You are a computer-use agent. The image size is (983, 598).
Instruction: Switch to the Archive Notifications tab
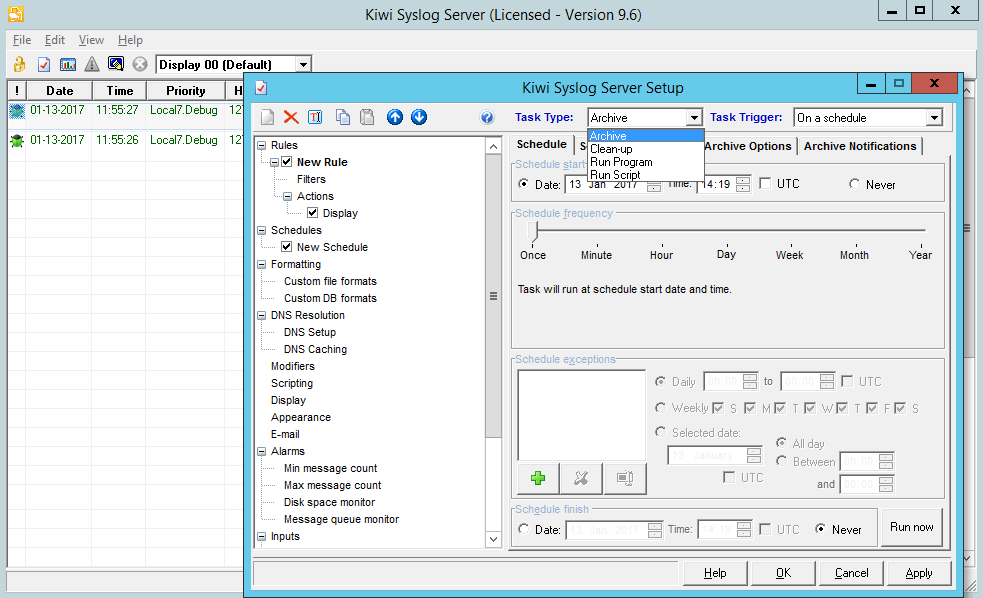pyautogui.click(x=859, y=146)
